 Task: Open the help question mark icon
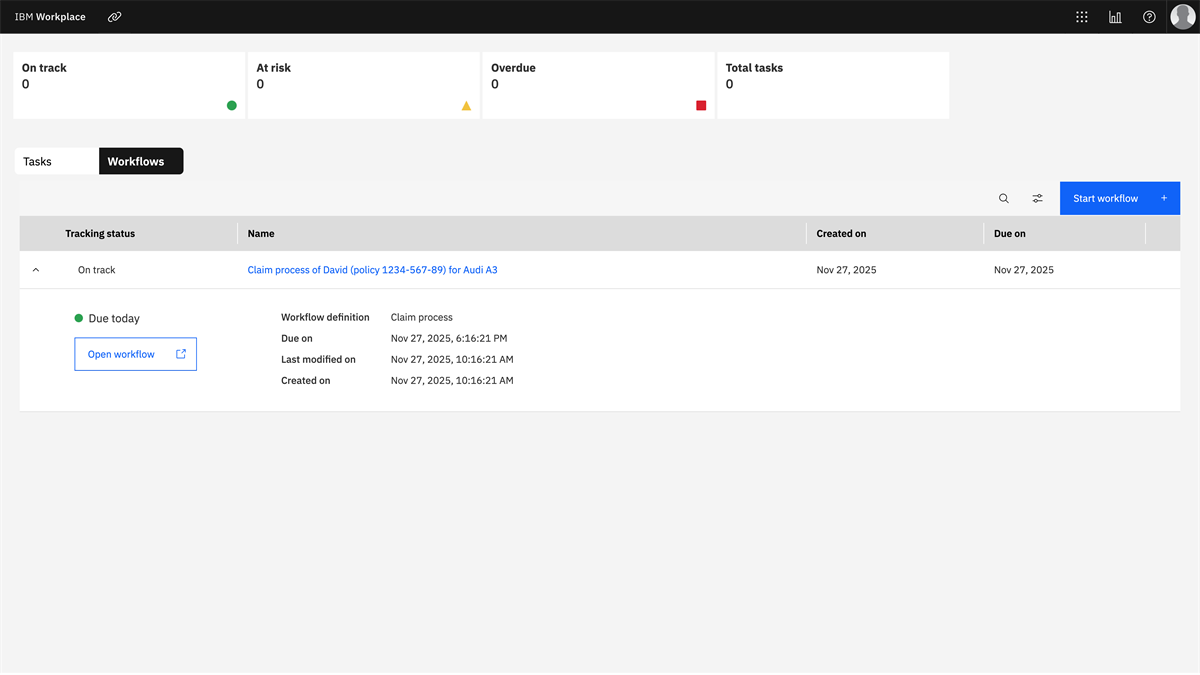[x=1149, y=17]
